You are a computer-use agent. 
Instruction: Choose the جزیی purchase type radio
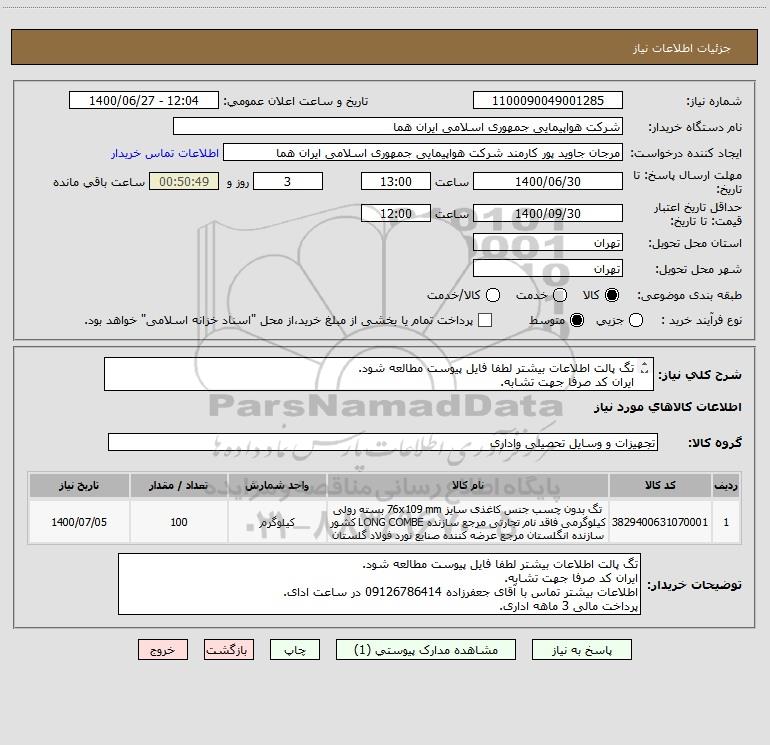pos(636,320)
